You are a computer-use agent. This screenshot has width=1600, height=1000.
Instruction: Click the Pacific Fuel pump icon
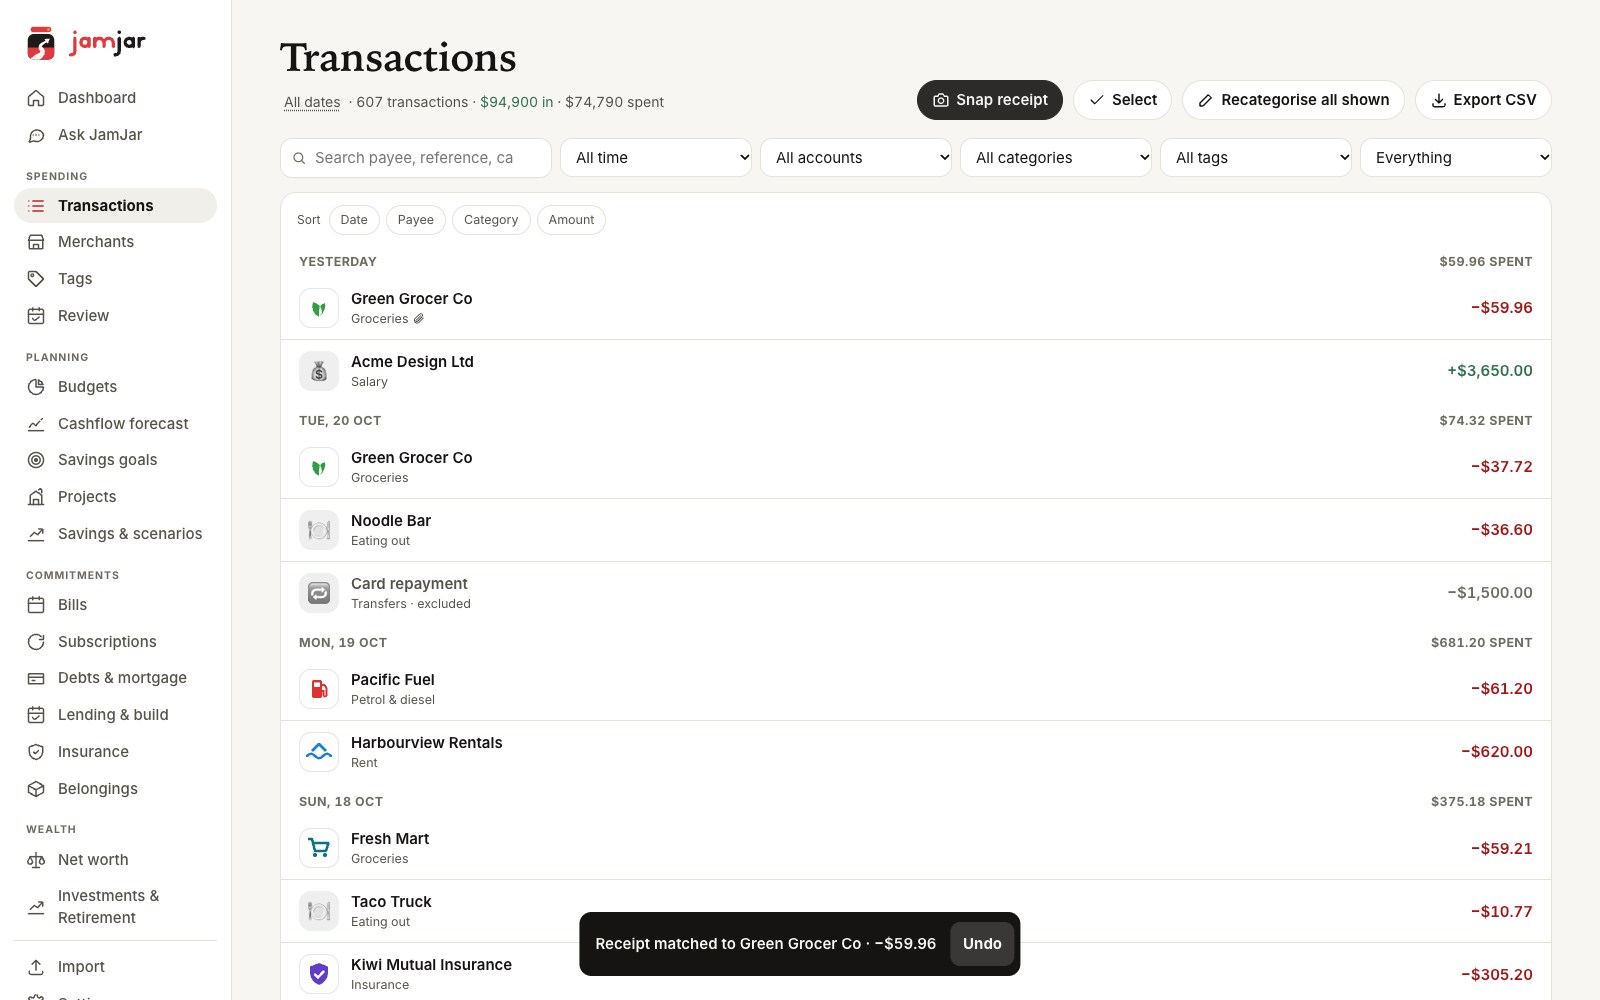319,689
